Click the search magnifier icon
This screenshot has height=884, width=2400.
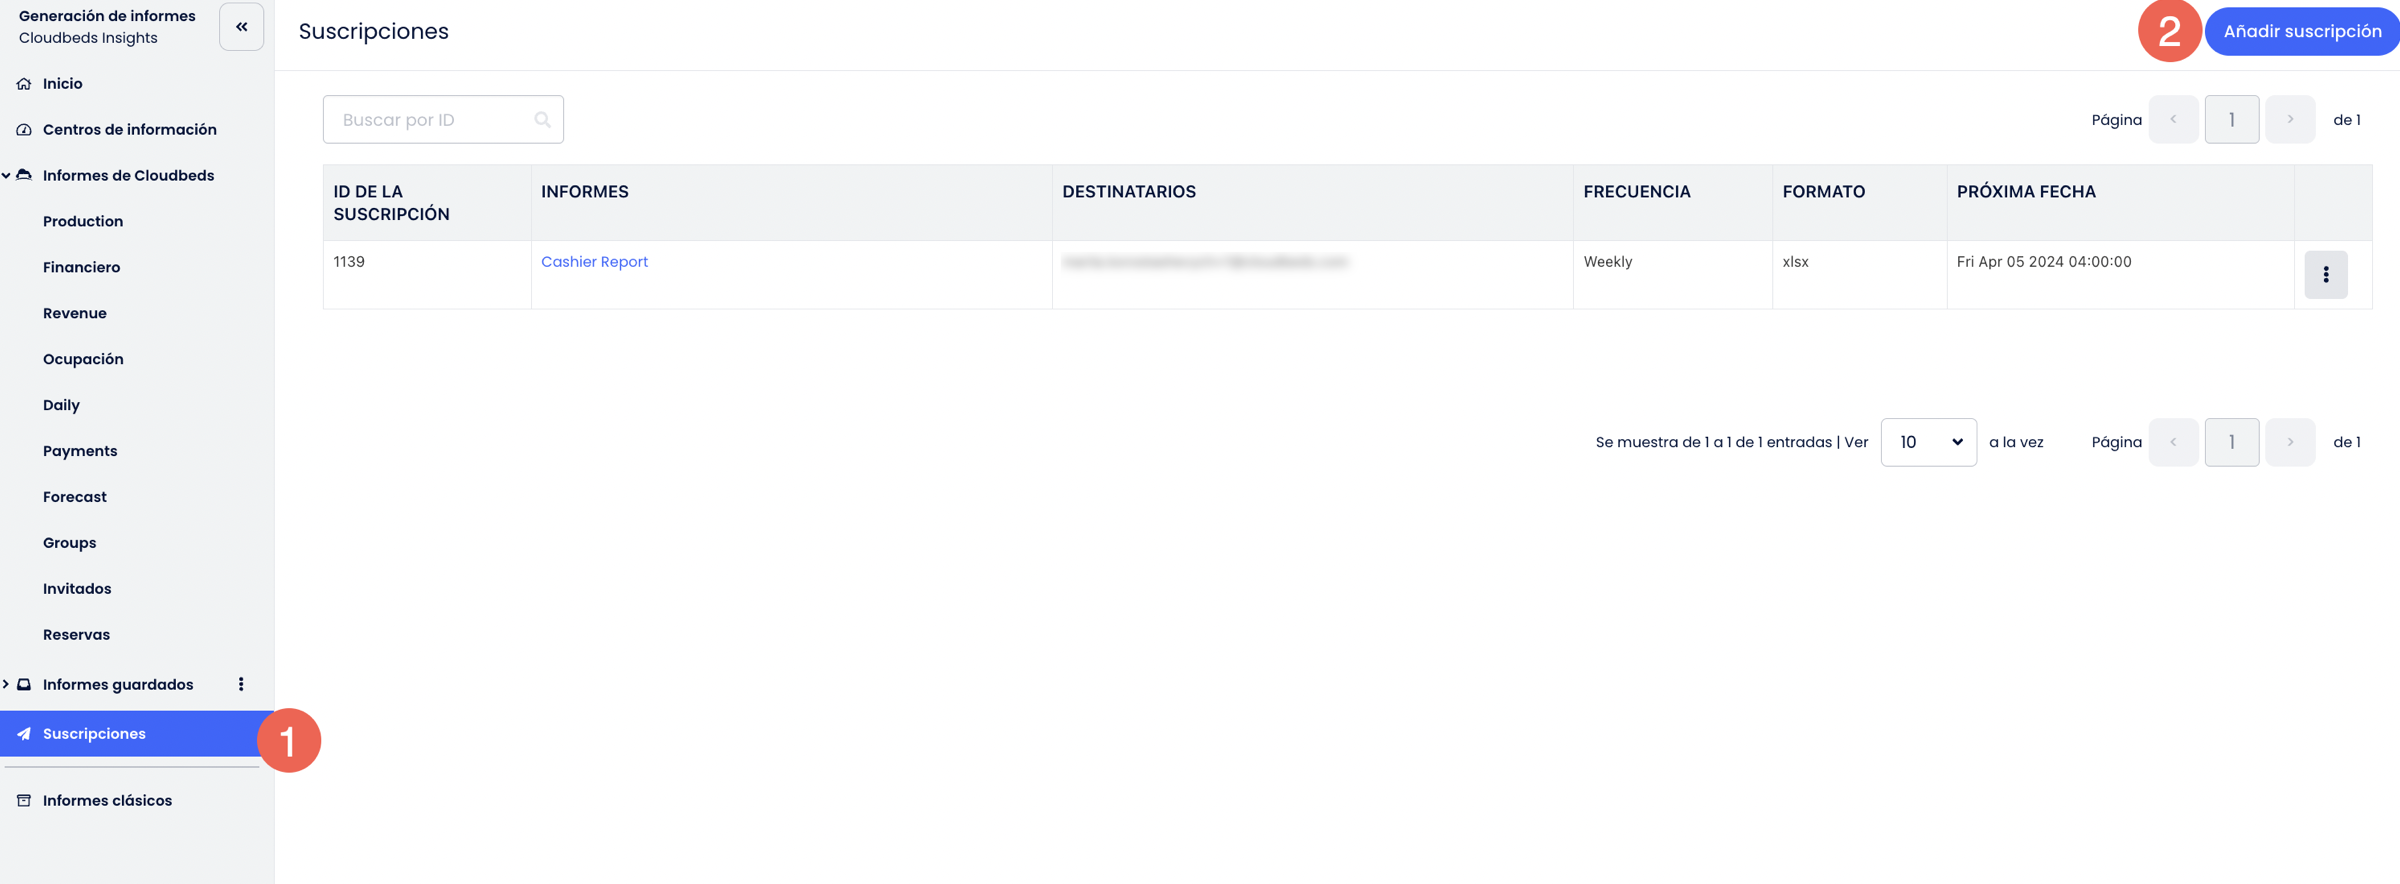pos(542,120)
